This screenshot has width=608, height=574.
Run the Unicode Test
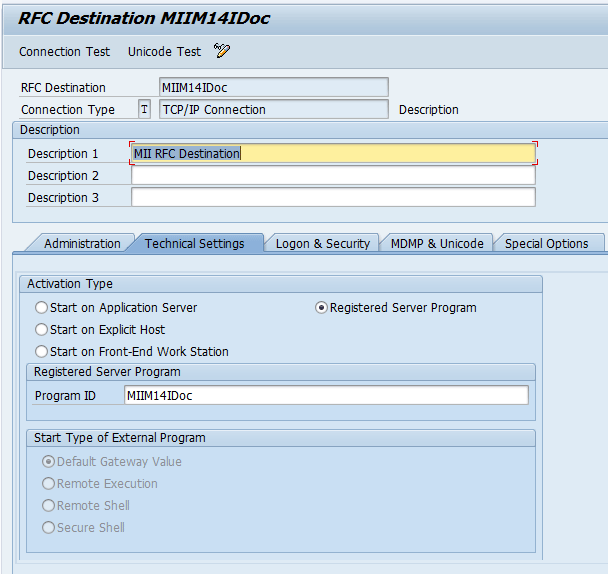[x=164, y=51]
